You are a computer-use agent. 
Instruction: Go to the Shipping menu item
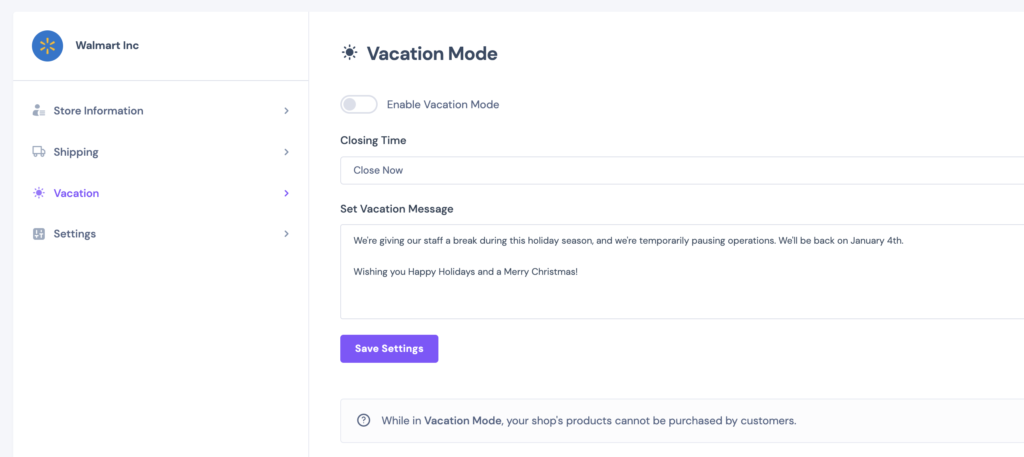[161, 152]
